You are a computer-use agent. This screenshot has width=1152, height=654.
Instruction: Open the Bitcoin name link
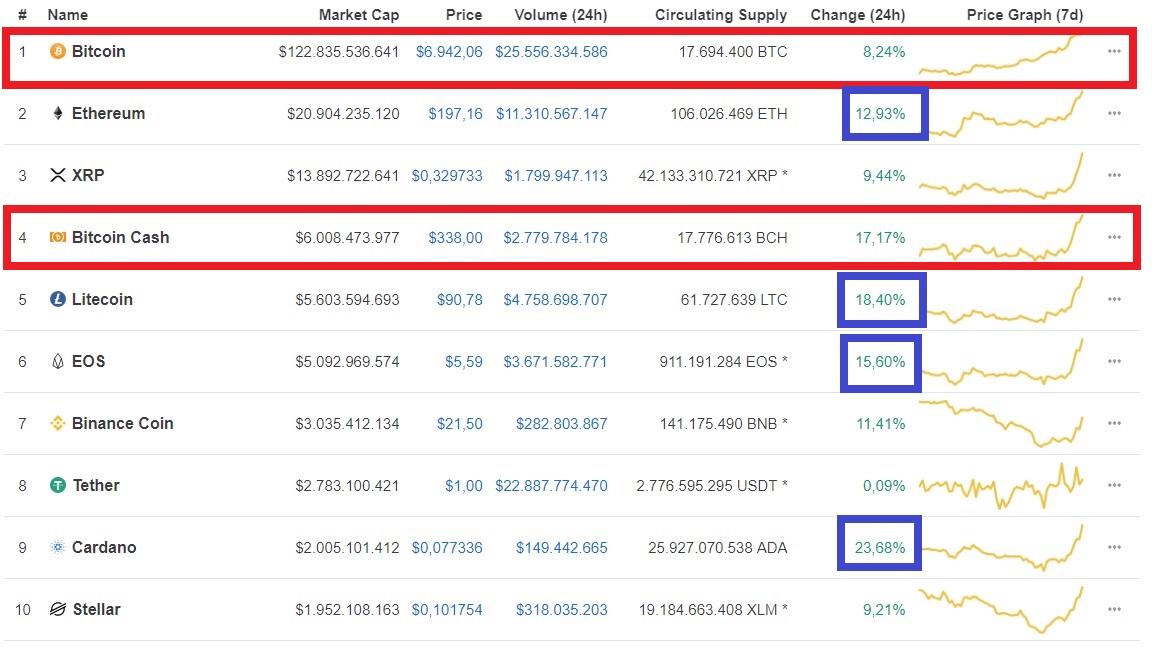[98, 51]
